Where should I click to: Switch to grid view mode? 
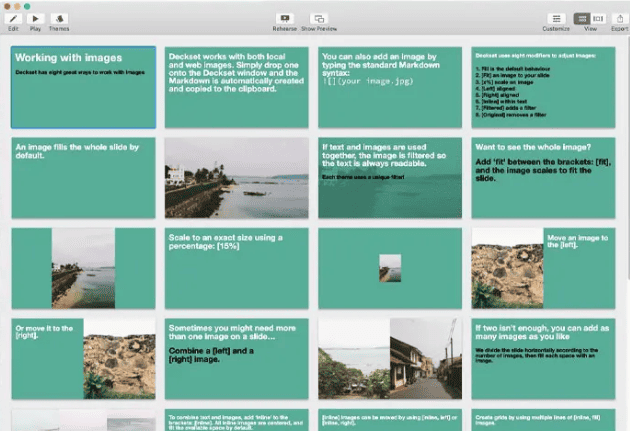click(582, 18)
